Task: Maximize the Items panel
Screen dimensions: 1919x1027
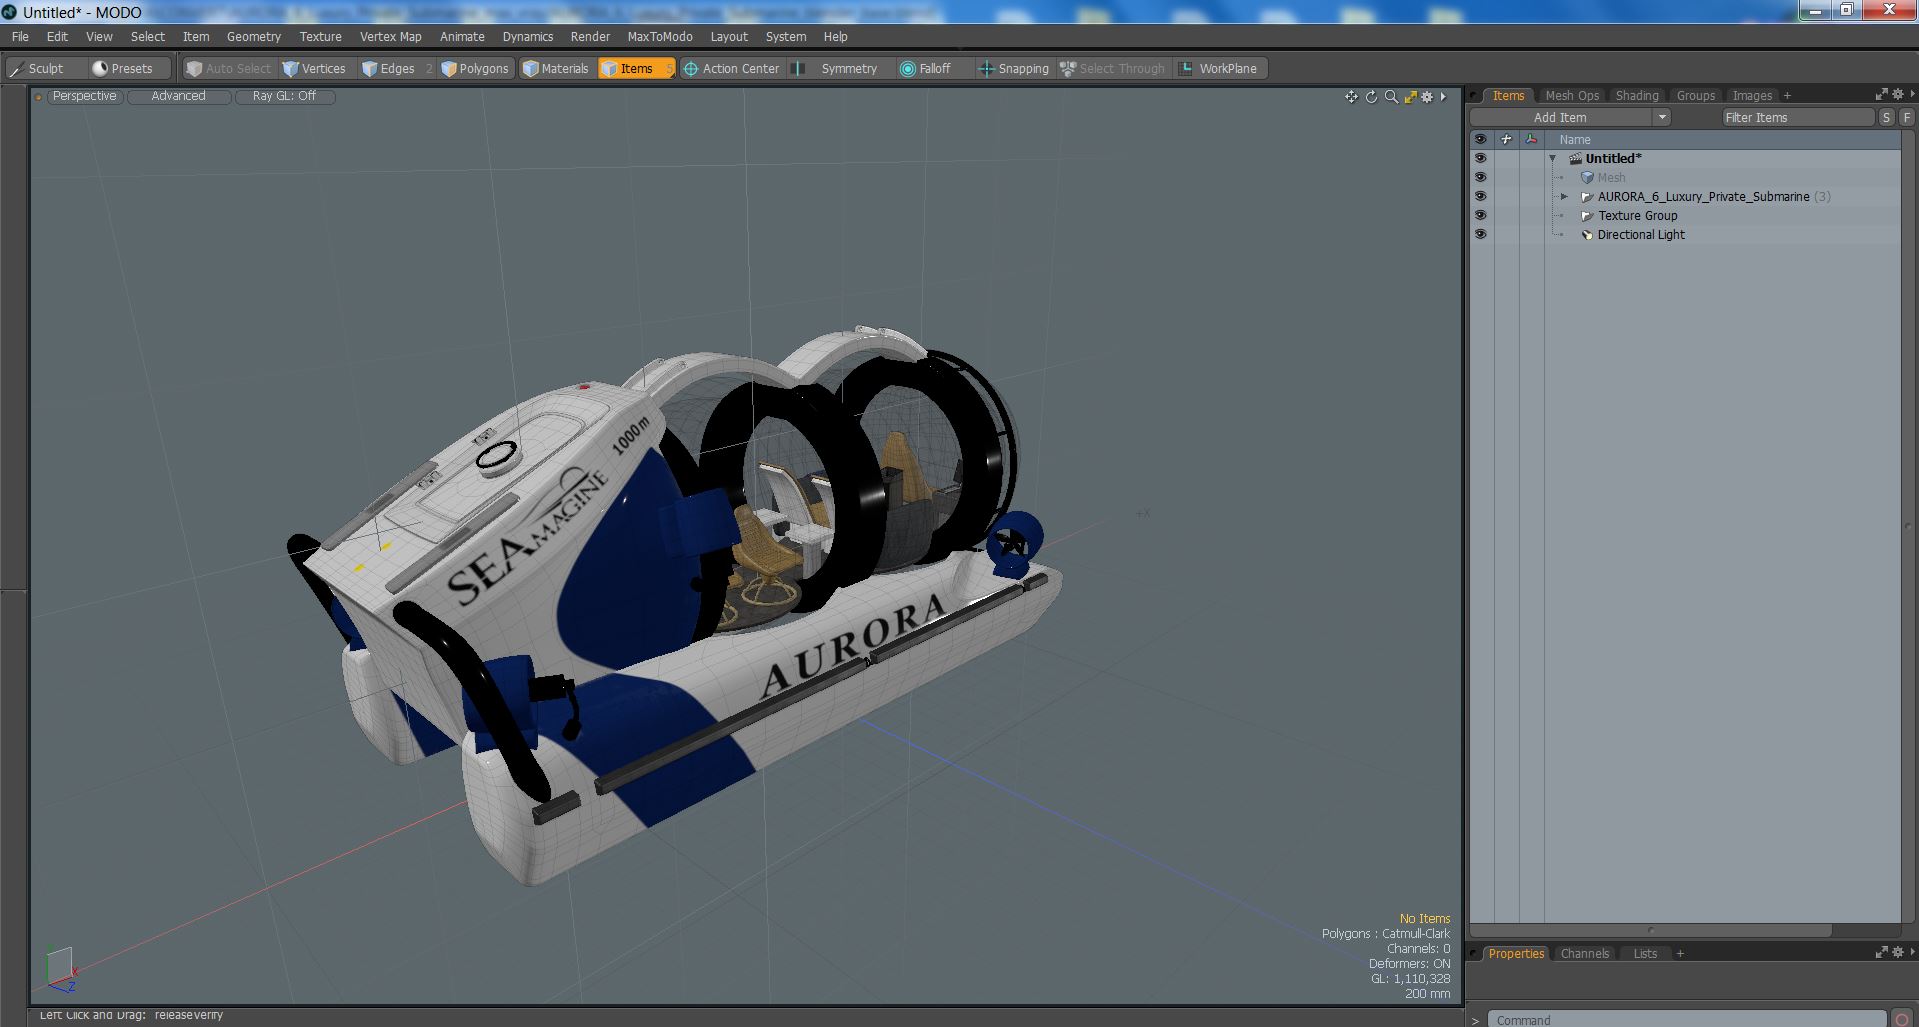Action: point(1881,94)
